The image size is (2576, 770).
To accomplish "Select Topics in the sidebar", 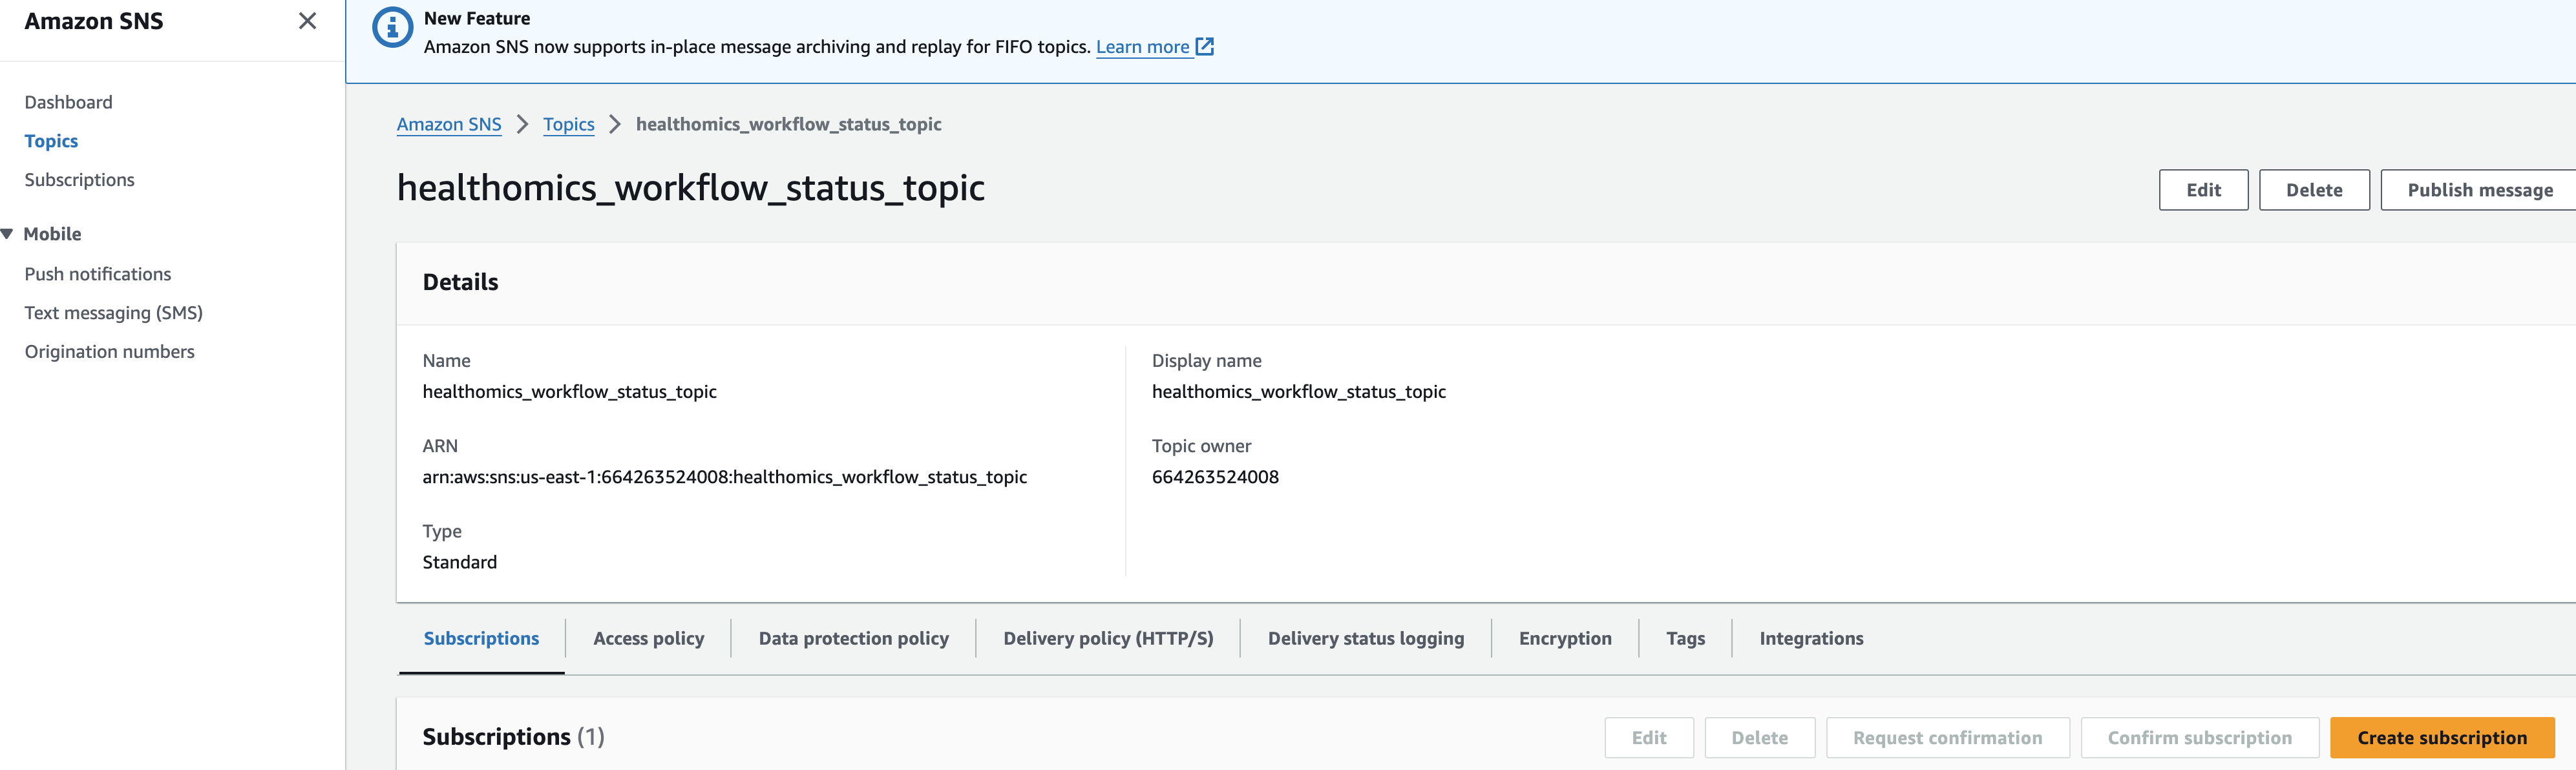I will pyautogui.click(x=51, y=141).
